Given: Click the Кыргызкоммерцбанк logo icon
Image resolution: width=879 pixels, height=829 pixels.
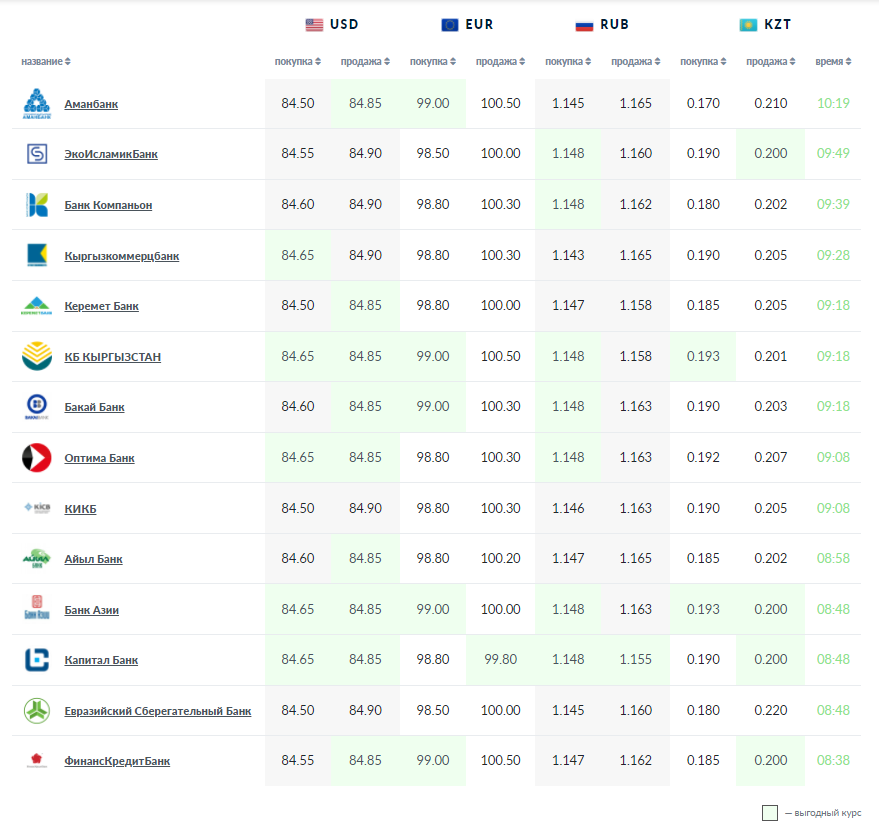Looking at the screenshot, I should 37,256.
